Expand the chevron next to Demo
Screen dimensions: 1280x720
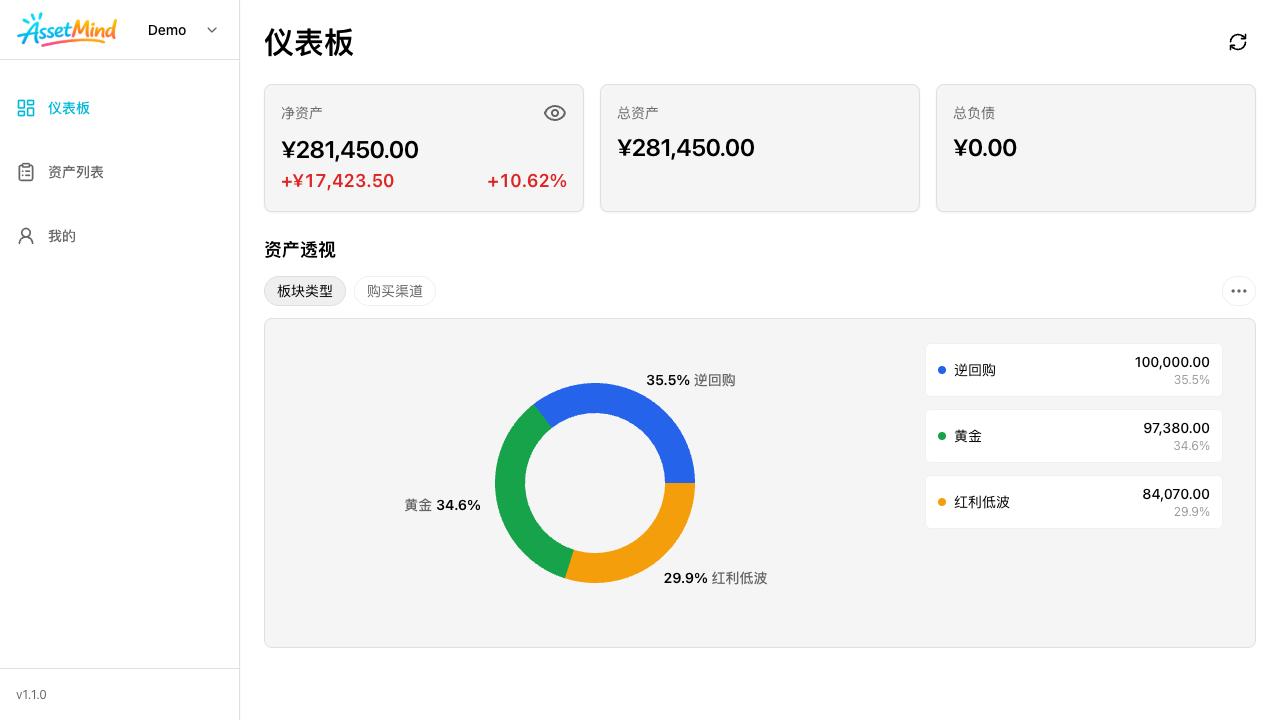(212, 30)
